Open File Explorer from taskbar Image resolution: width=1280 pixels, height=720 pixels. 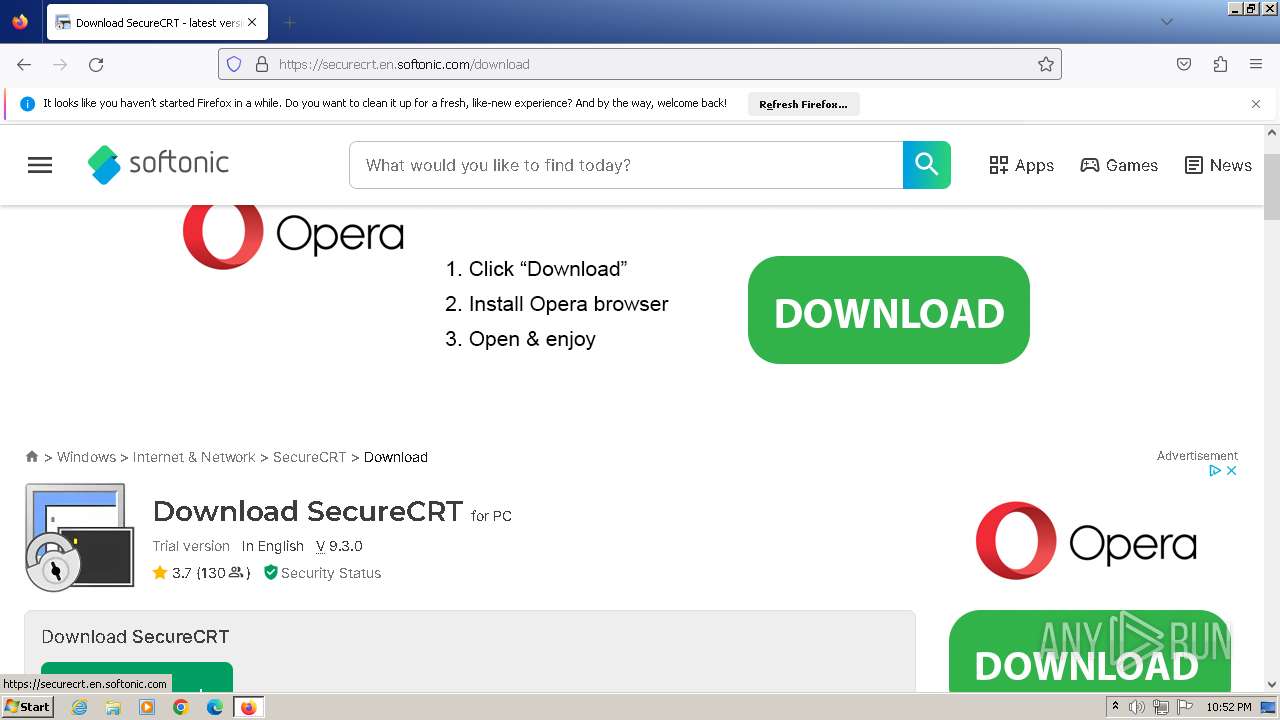point(113,707)
